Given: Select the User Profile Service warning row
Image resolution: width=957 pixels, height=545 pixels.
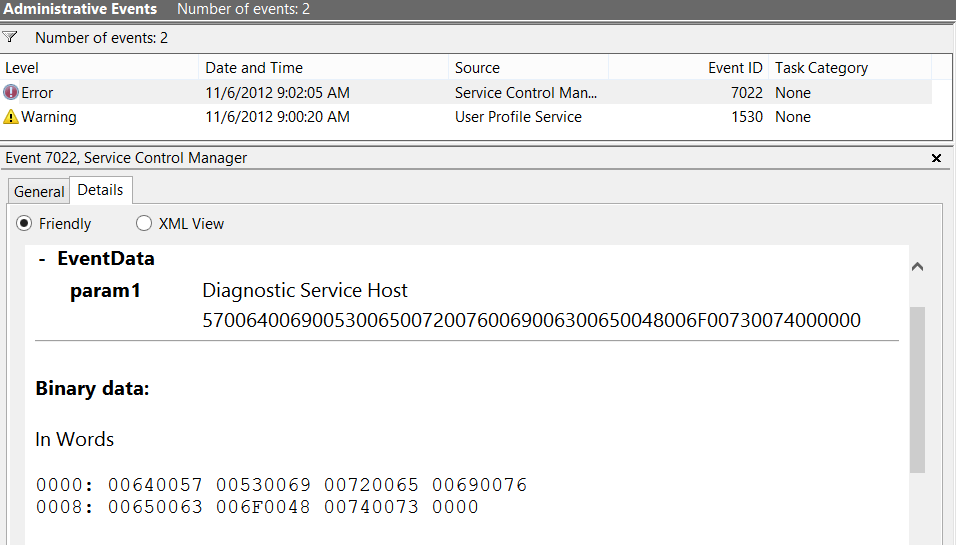Looking at the screenshot, I should [518, 117].
